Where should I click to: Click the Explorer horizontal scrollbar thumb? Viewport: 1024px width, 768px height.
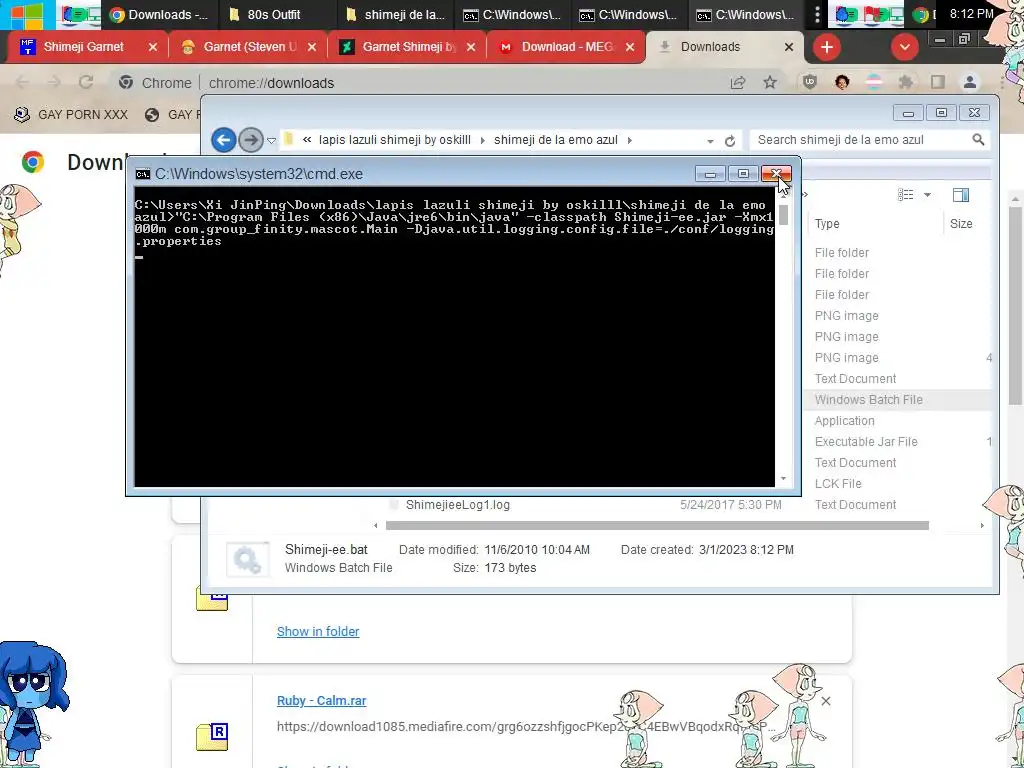[657, 526]
